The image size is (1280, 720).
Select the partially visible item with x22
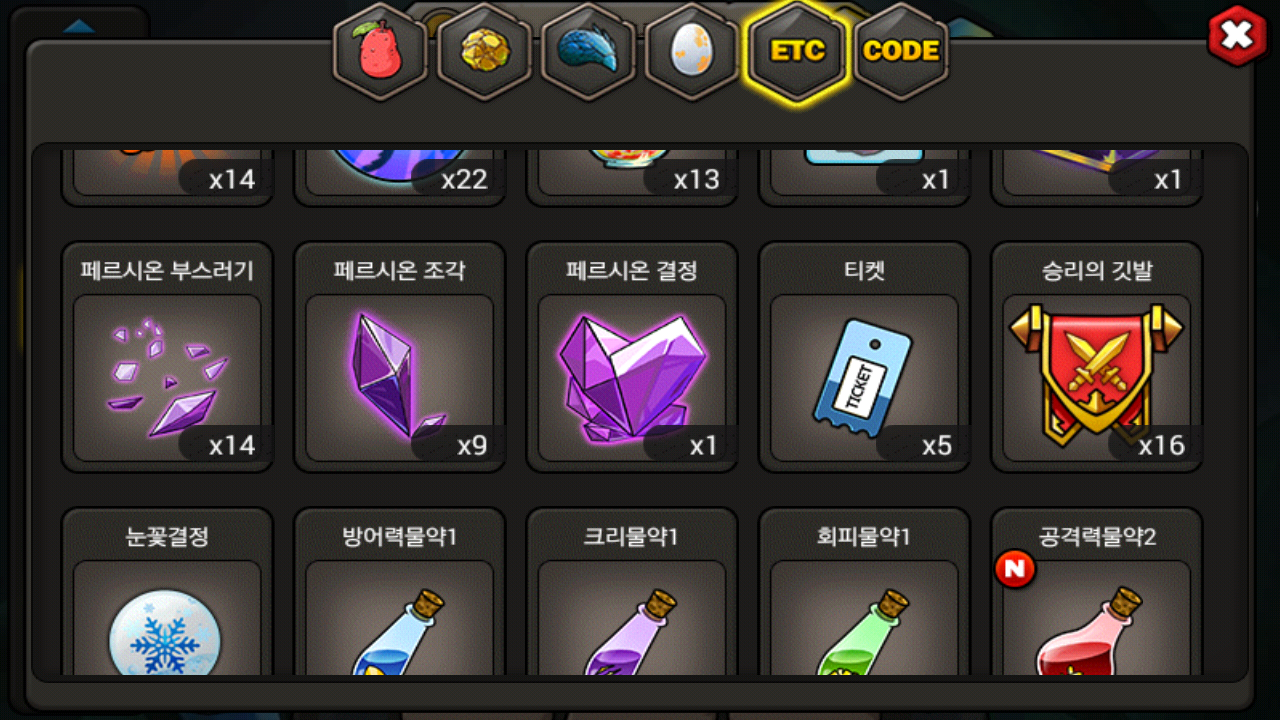coord(399,176)
